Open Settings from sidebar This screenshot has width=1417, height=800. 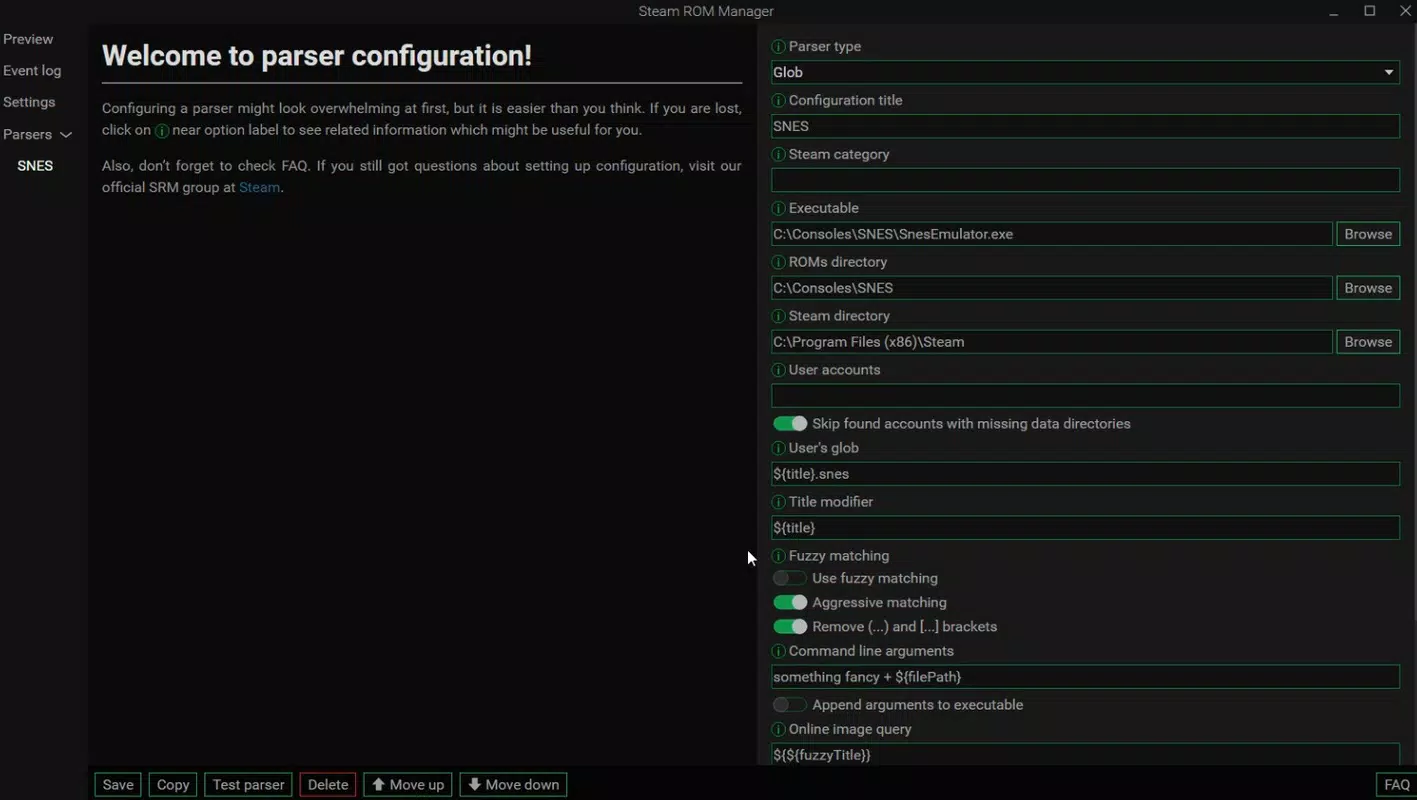click(29, 102)
